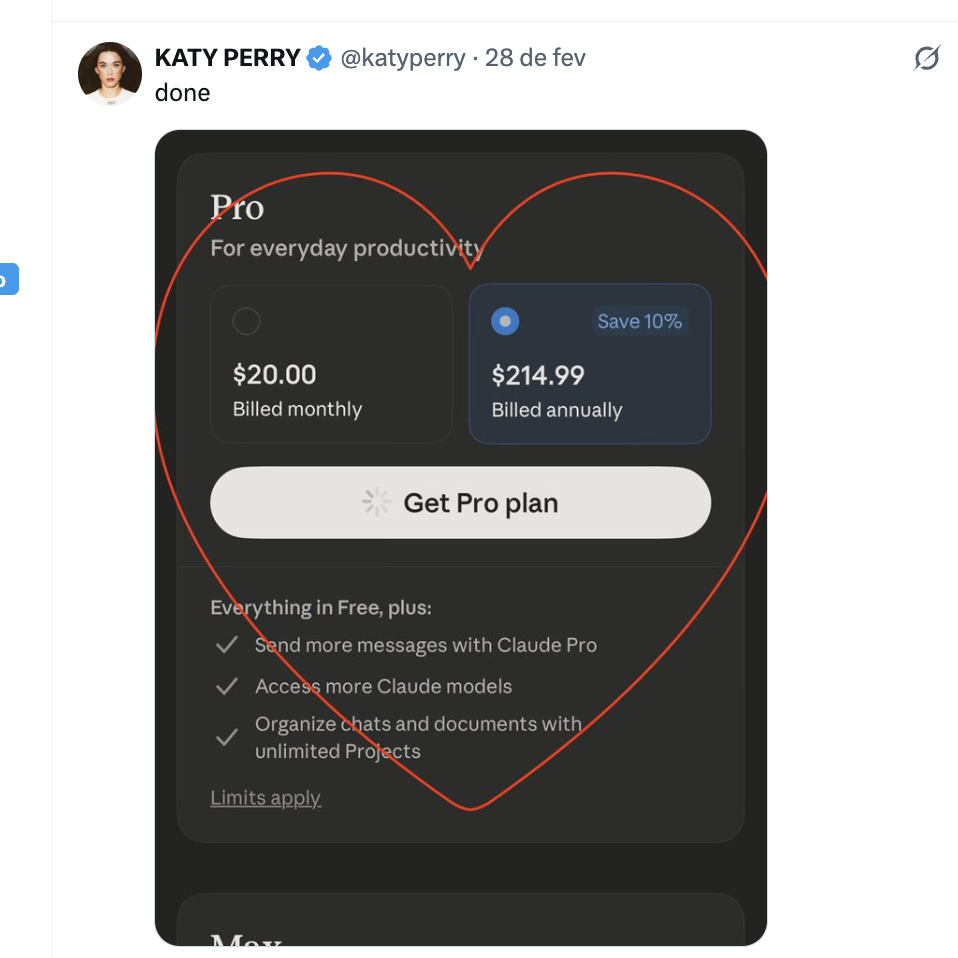Click the 'Save 10%' badge
The width and height of the screenshot is (958, 958).
(640, 321)
